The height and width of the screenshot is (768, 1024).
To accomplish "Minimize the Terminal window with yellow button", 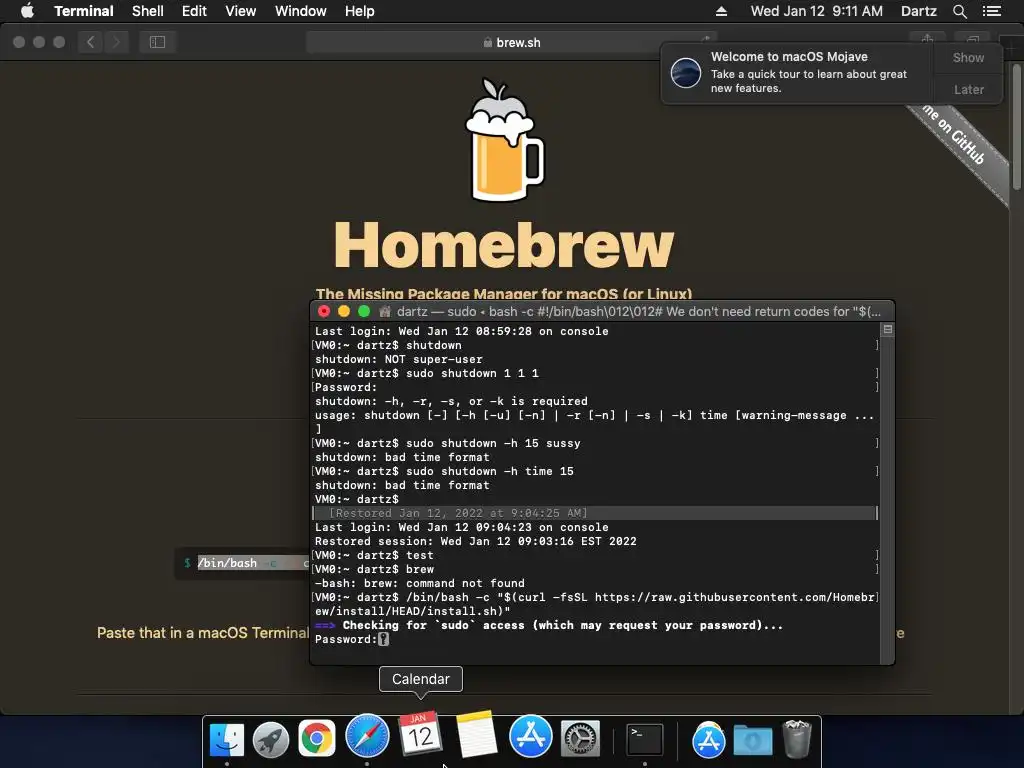I will click(x=344, y=312).
